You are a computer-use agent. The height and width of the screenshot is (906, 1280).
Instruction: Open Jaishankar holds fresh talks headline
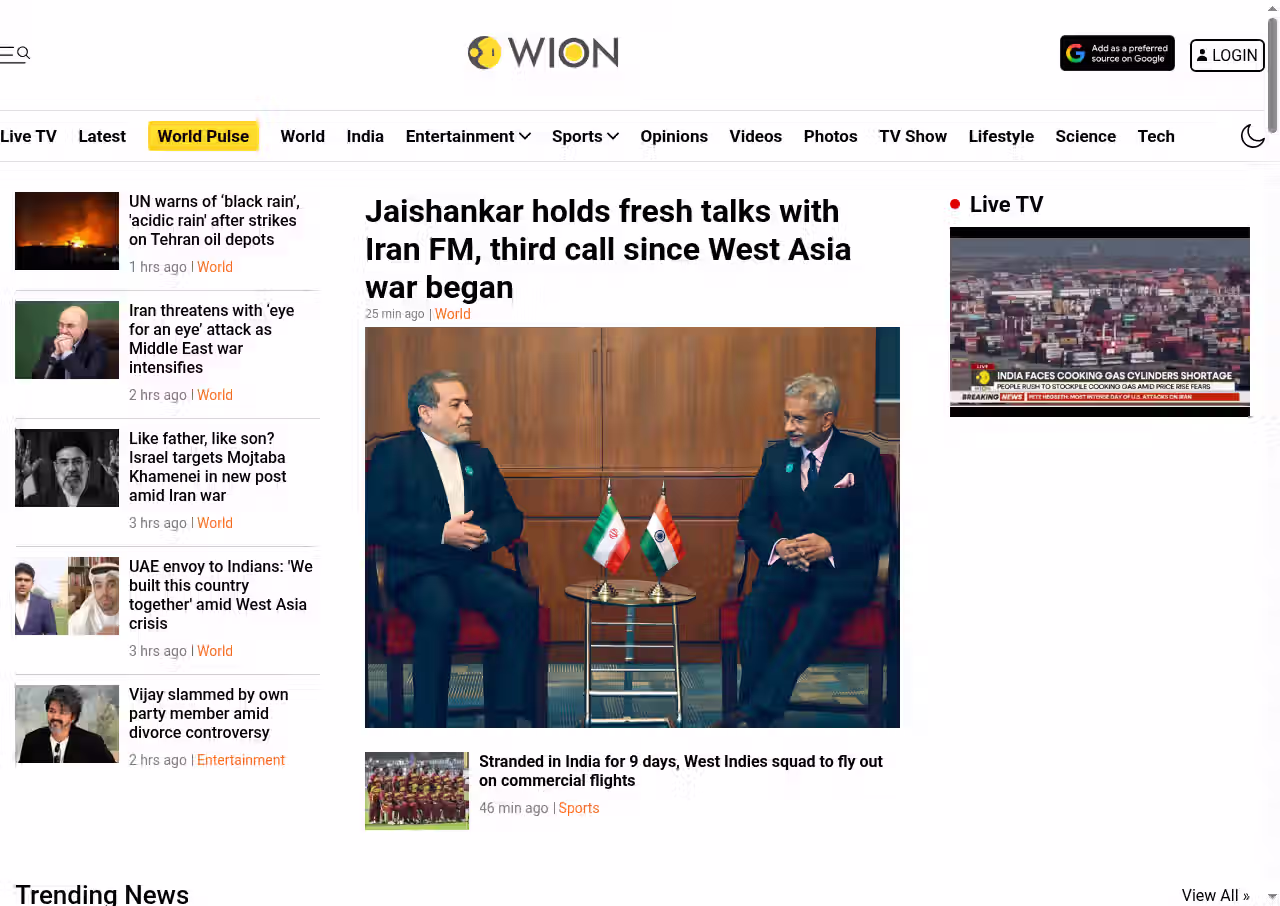pyautogui.click(x=608, y=249)
